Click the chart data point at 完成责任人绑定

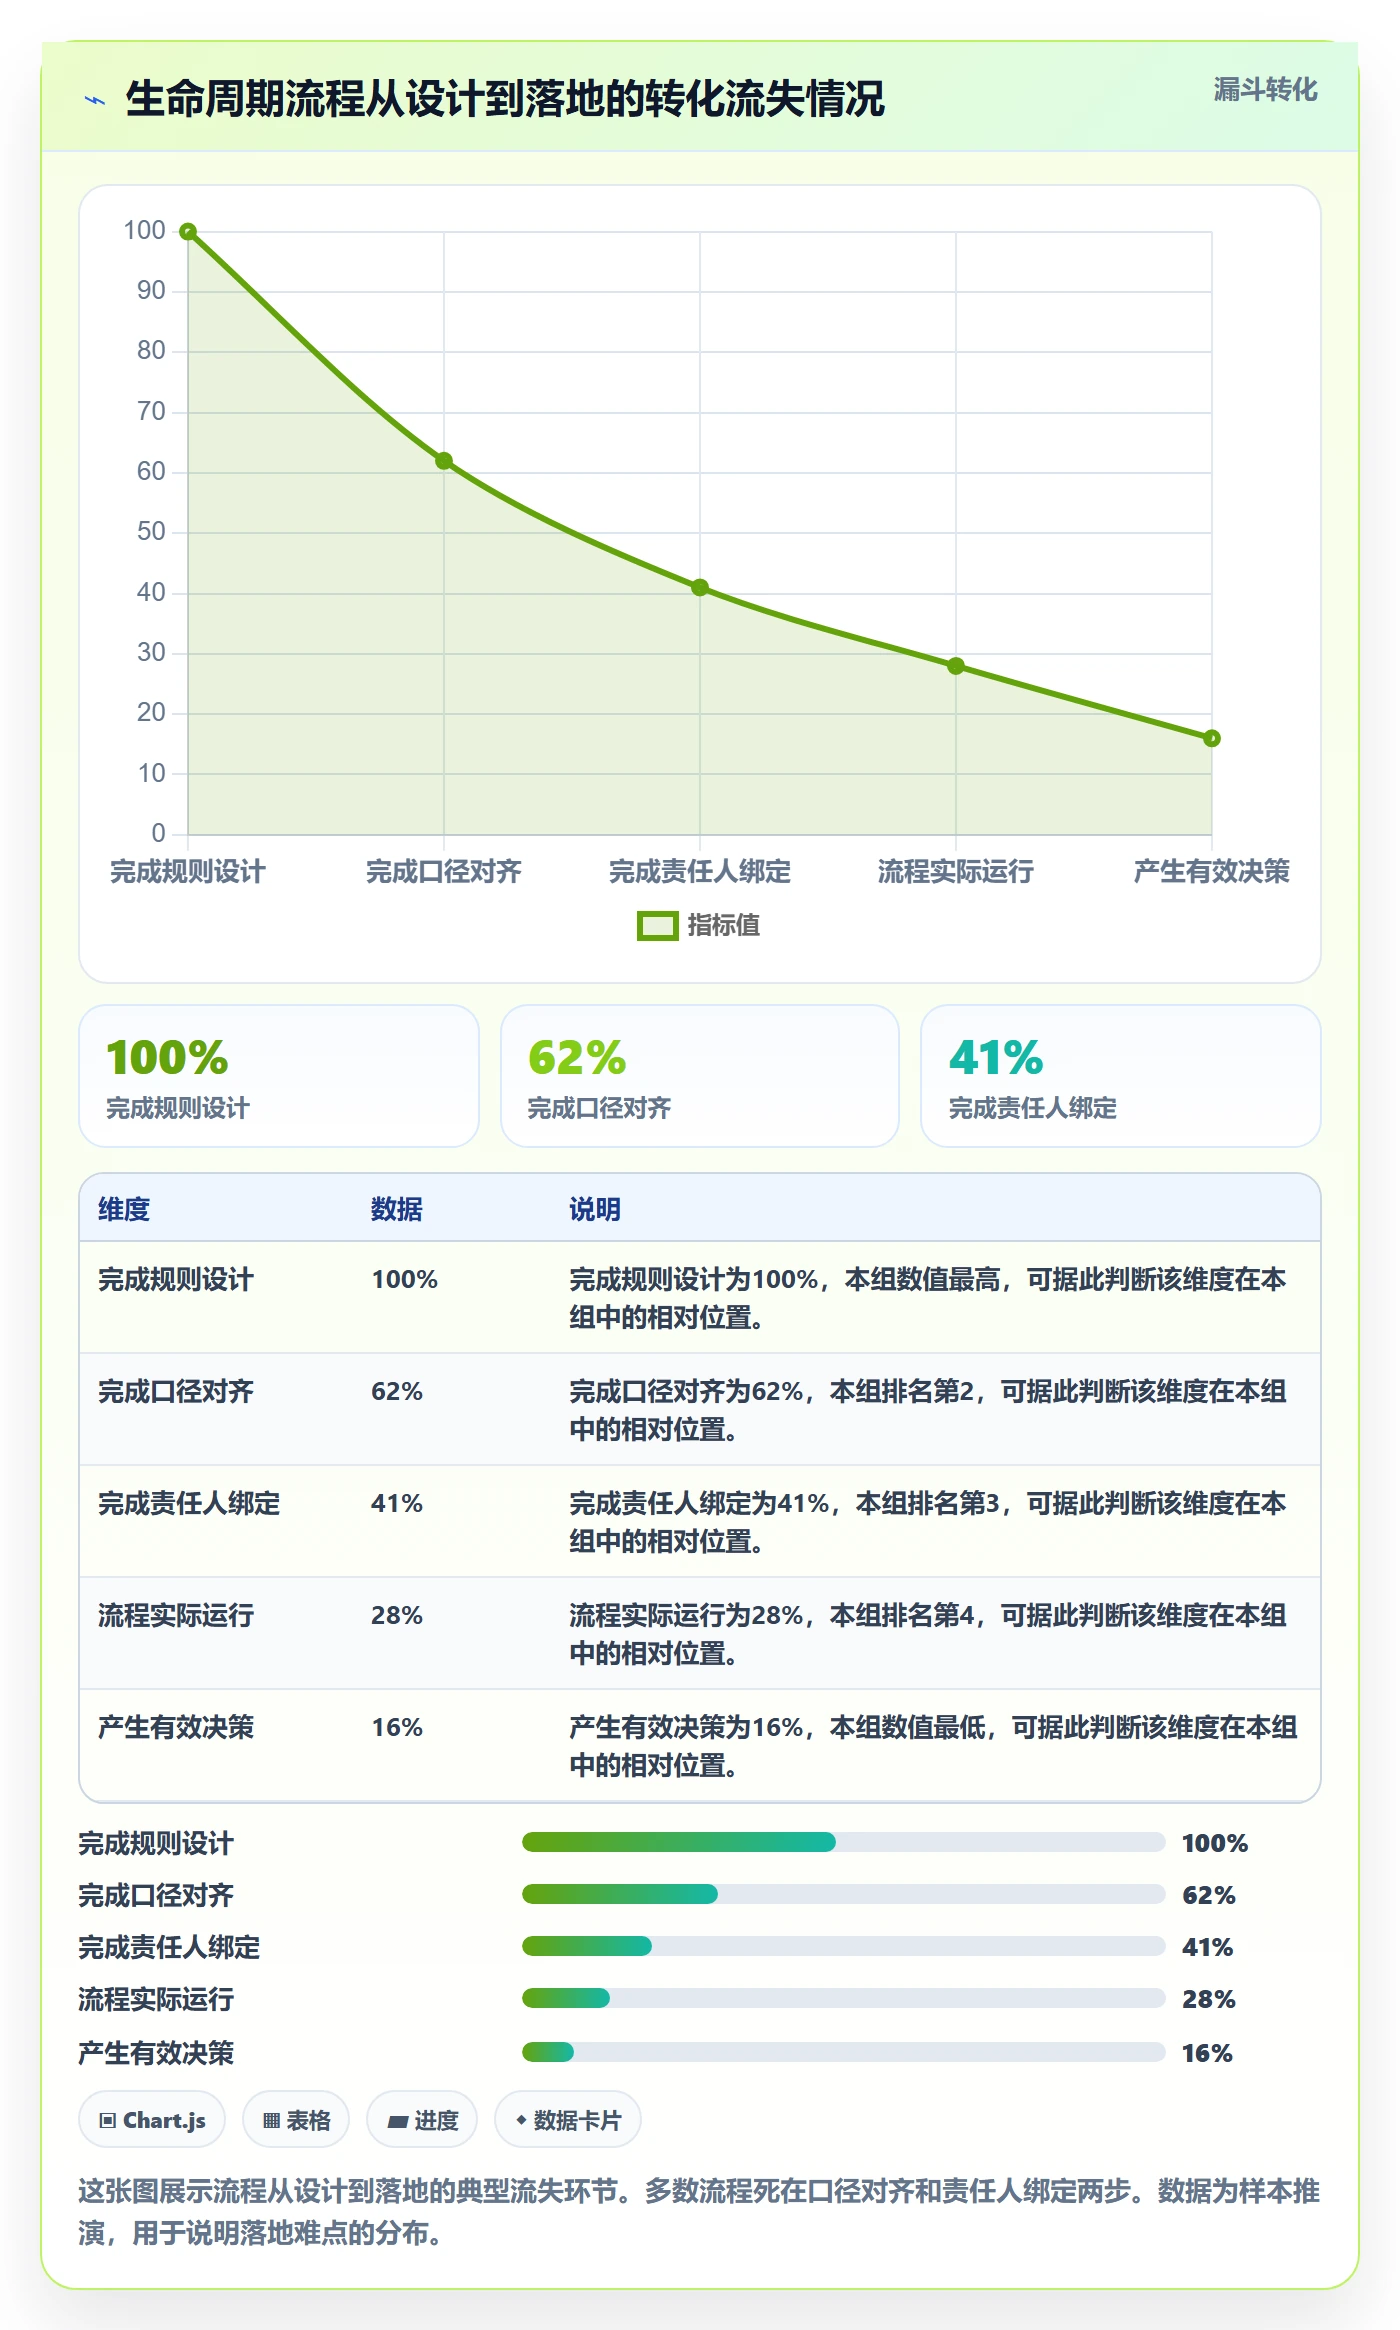[x=700, y=588]
